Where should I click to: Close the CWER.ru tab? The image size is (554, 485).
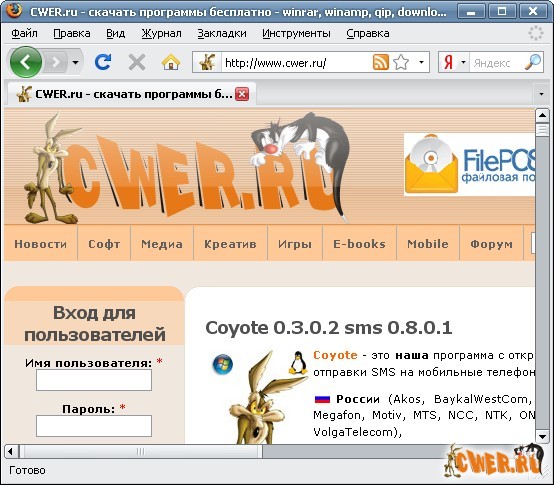coord(242,94)
